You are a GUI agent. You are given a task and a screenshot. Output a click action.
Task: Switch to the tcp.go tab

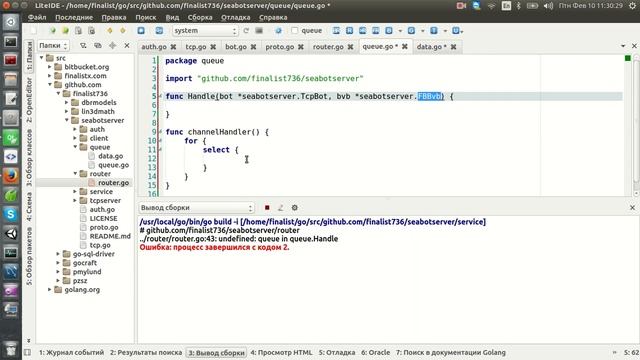(196, 47)
